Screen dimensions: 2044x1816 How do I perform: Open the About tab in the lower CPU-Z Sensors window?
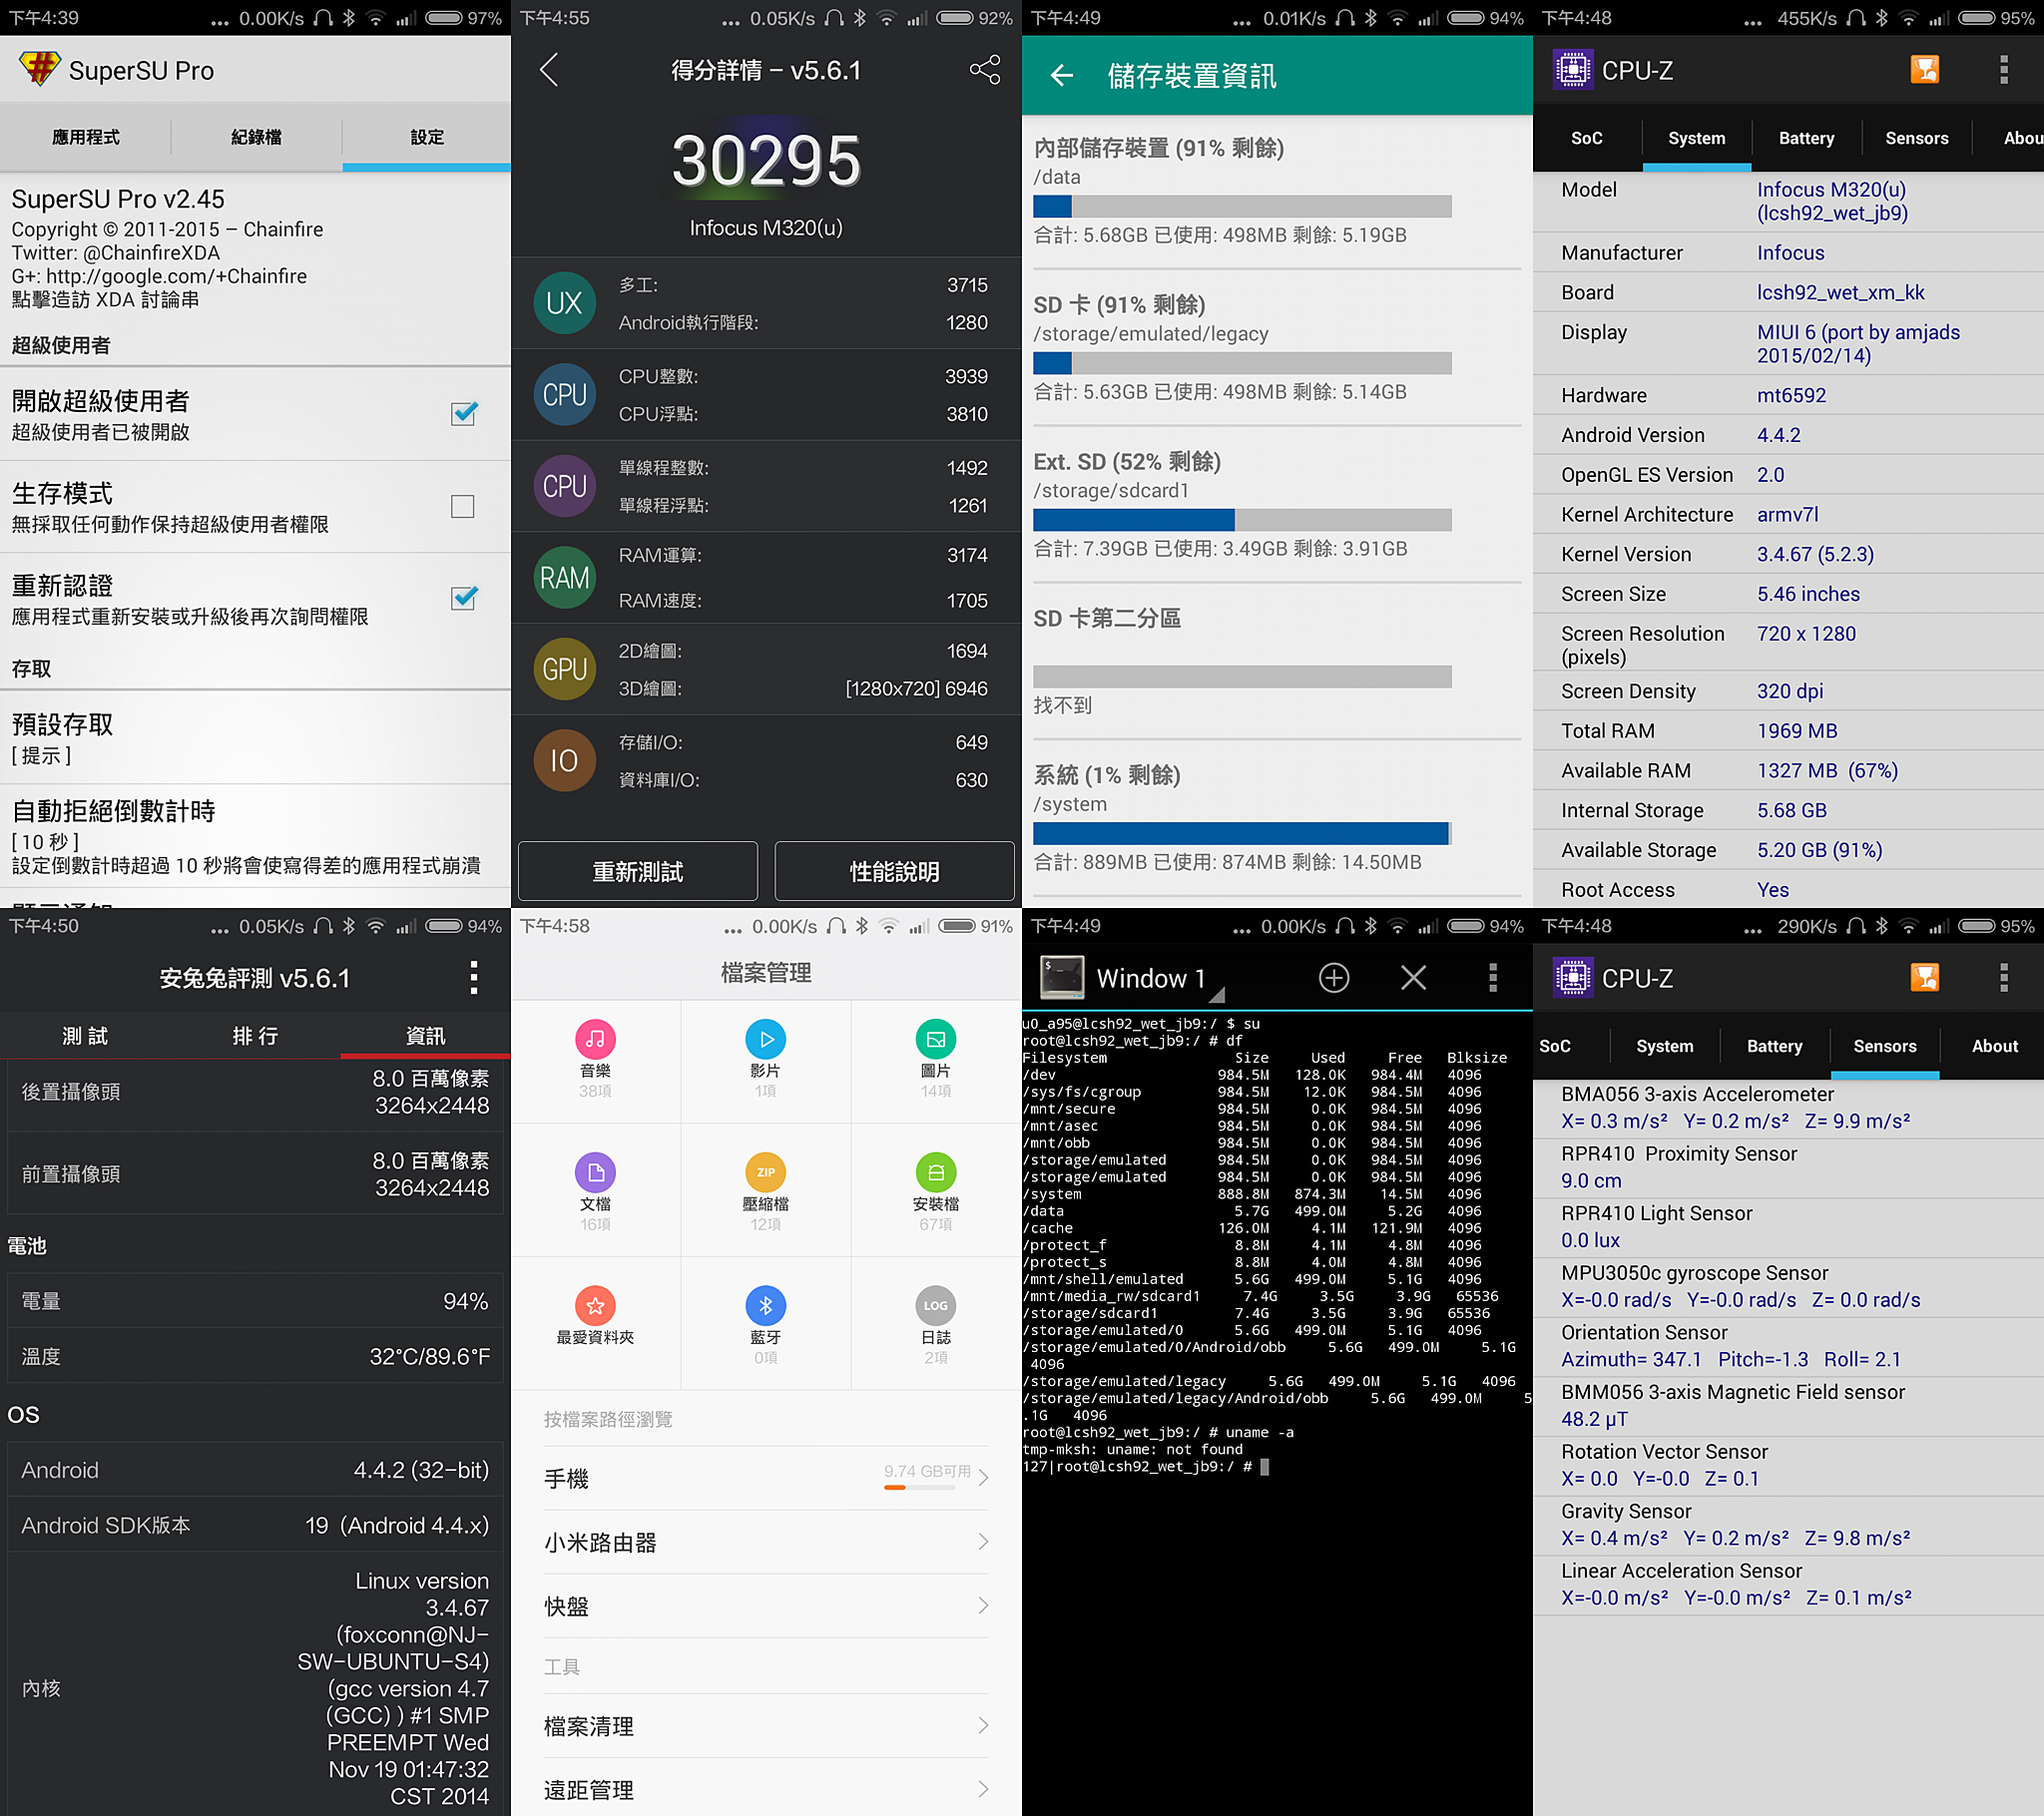point(1994,1046)
